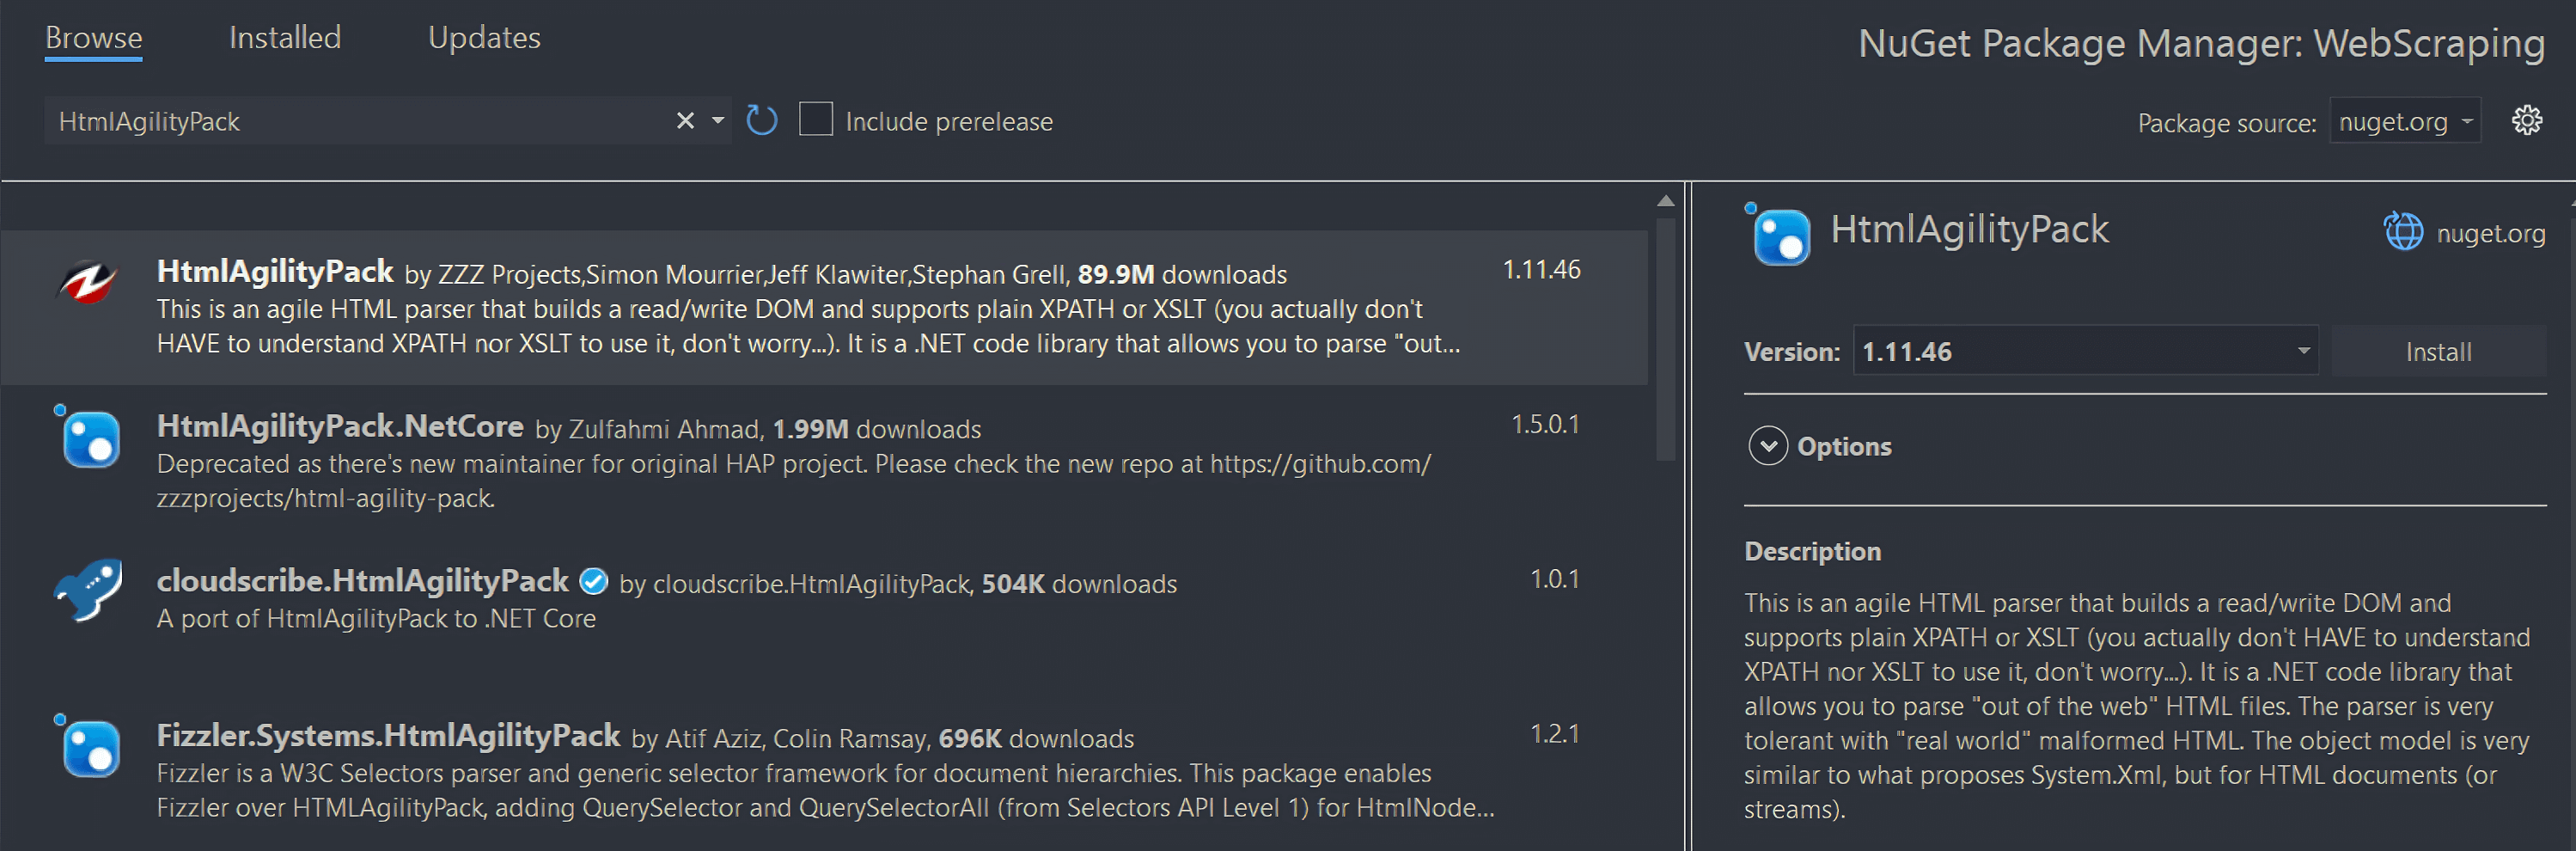Open the search history dropdown arrow

(718, 121)
